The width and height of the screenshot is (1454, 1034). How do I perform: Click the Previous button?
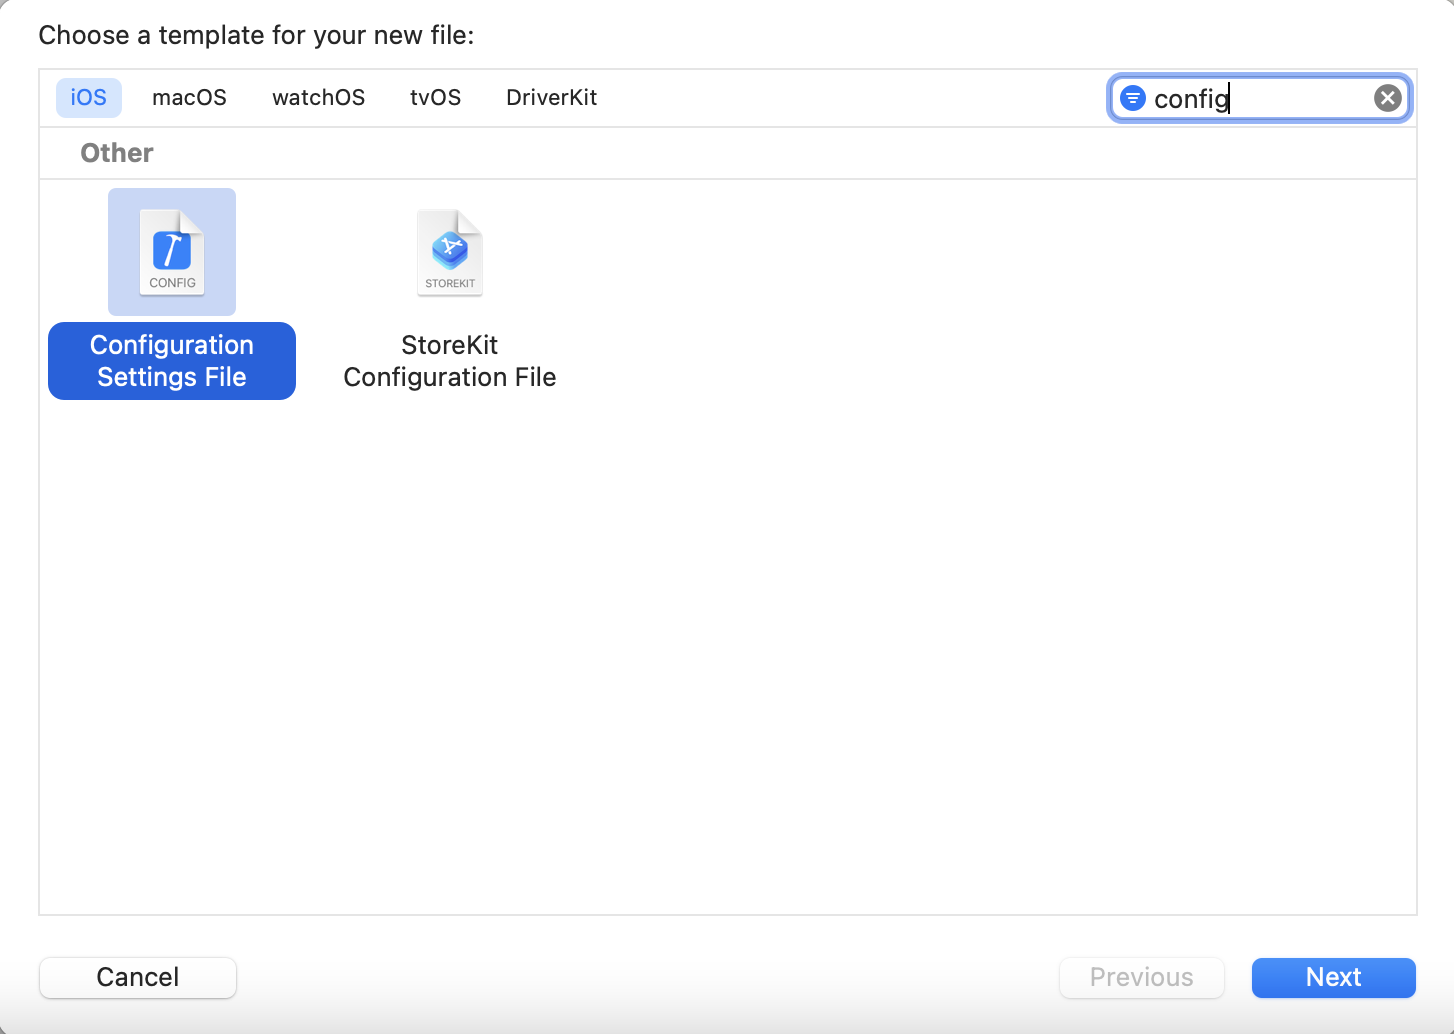tap(1141, 977)
